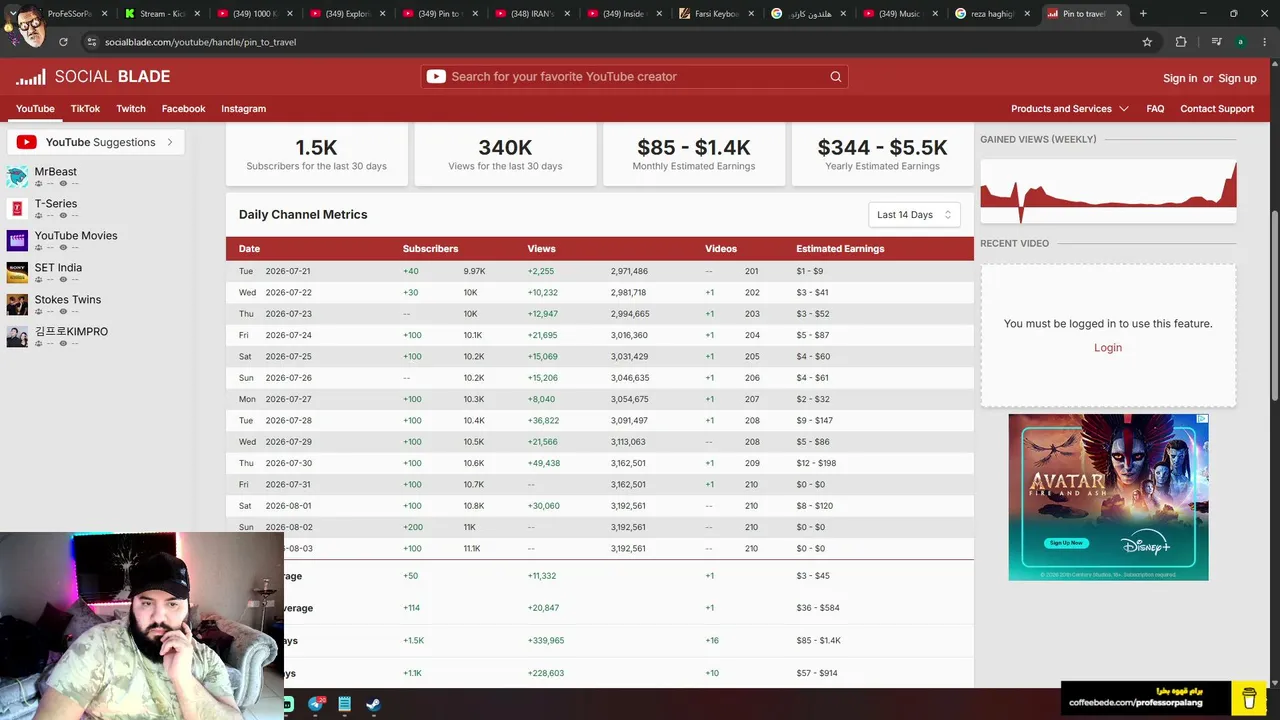Open the browser extensions puzzle icon
Image resolution: width=1280 pixels, height=720 pixels.
pyautogui.click(x=1181, y=42)
